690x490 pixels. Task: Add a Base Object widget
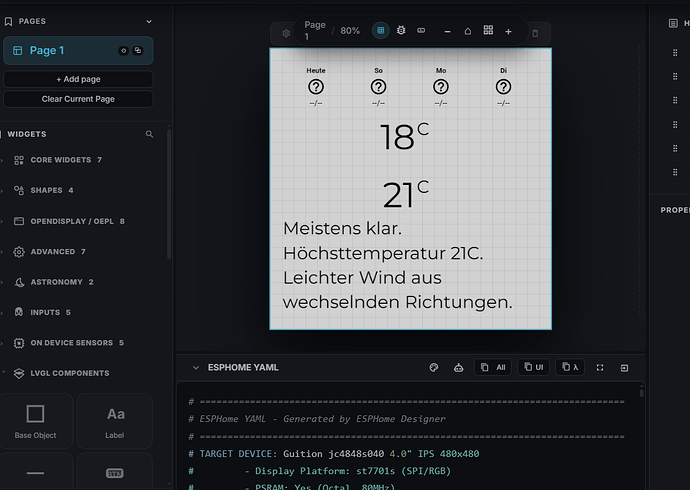35,421
